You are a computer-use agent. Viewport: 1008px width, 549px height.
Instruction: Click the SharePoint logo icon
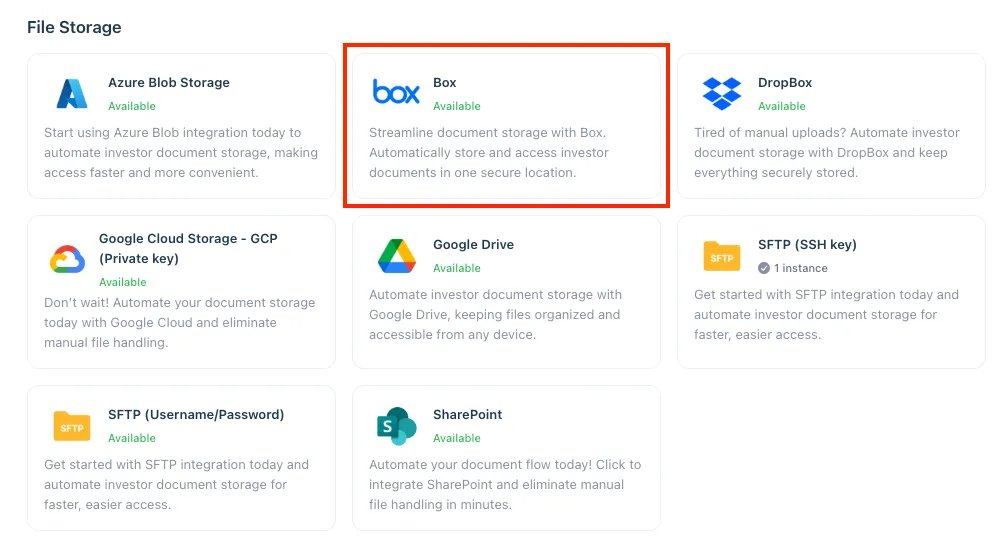click(396, 426)
